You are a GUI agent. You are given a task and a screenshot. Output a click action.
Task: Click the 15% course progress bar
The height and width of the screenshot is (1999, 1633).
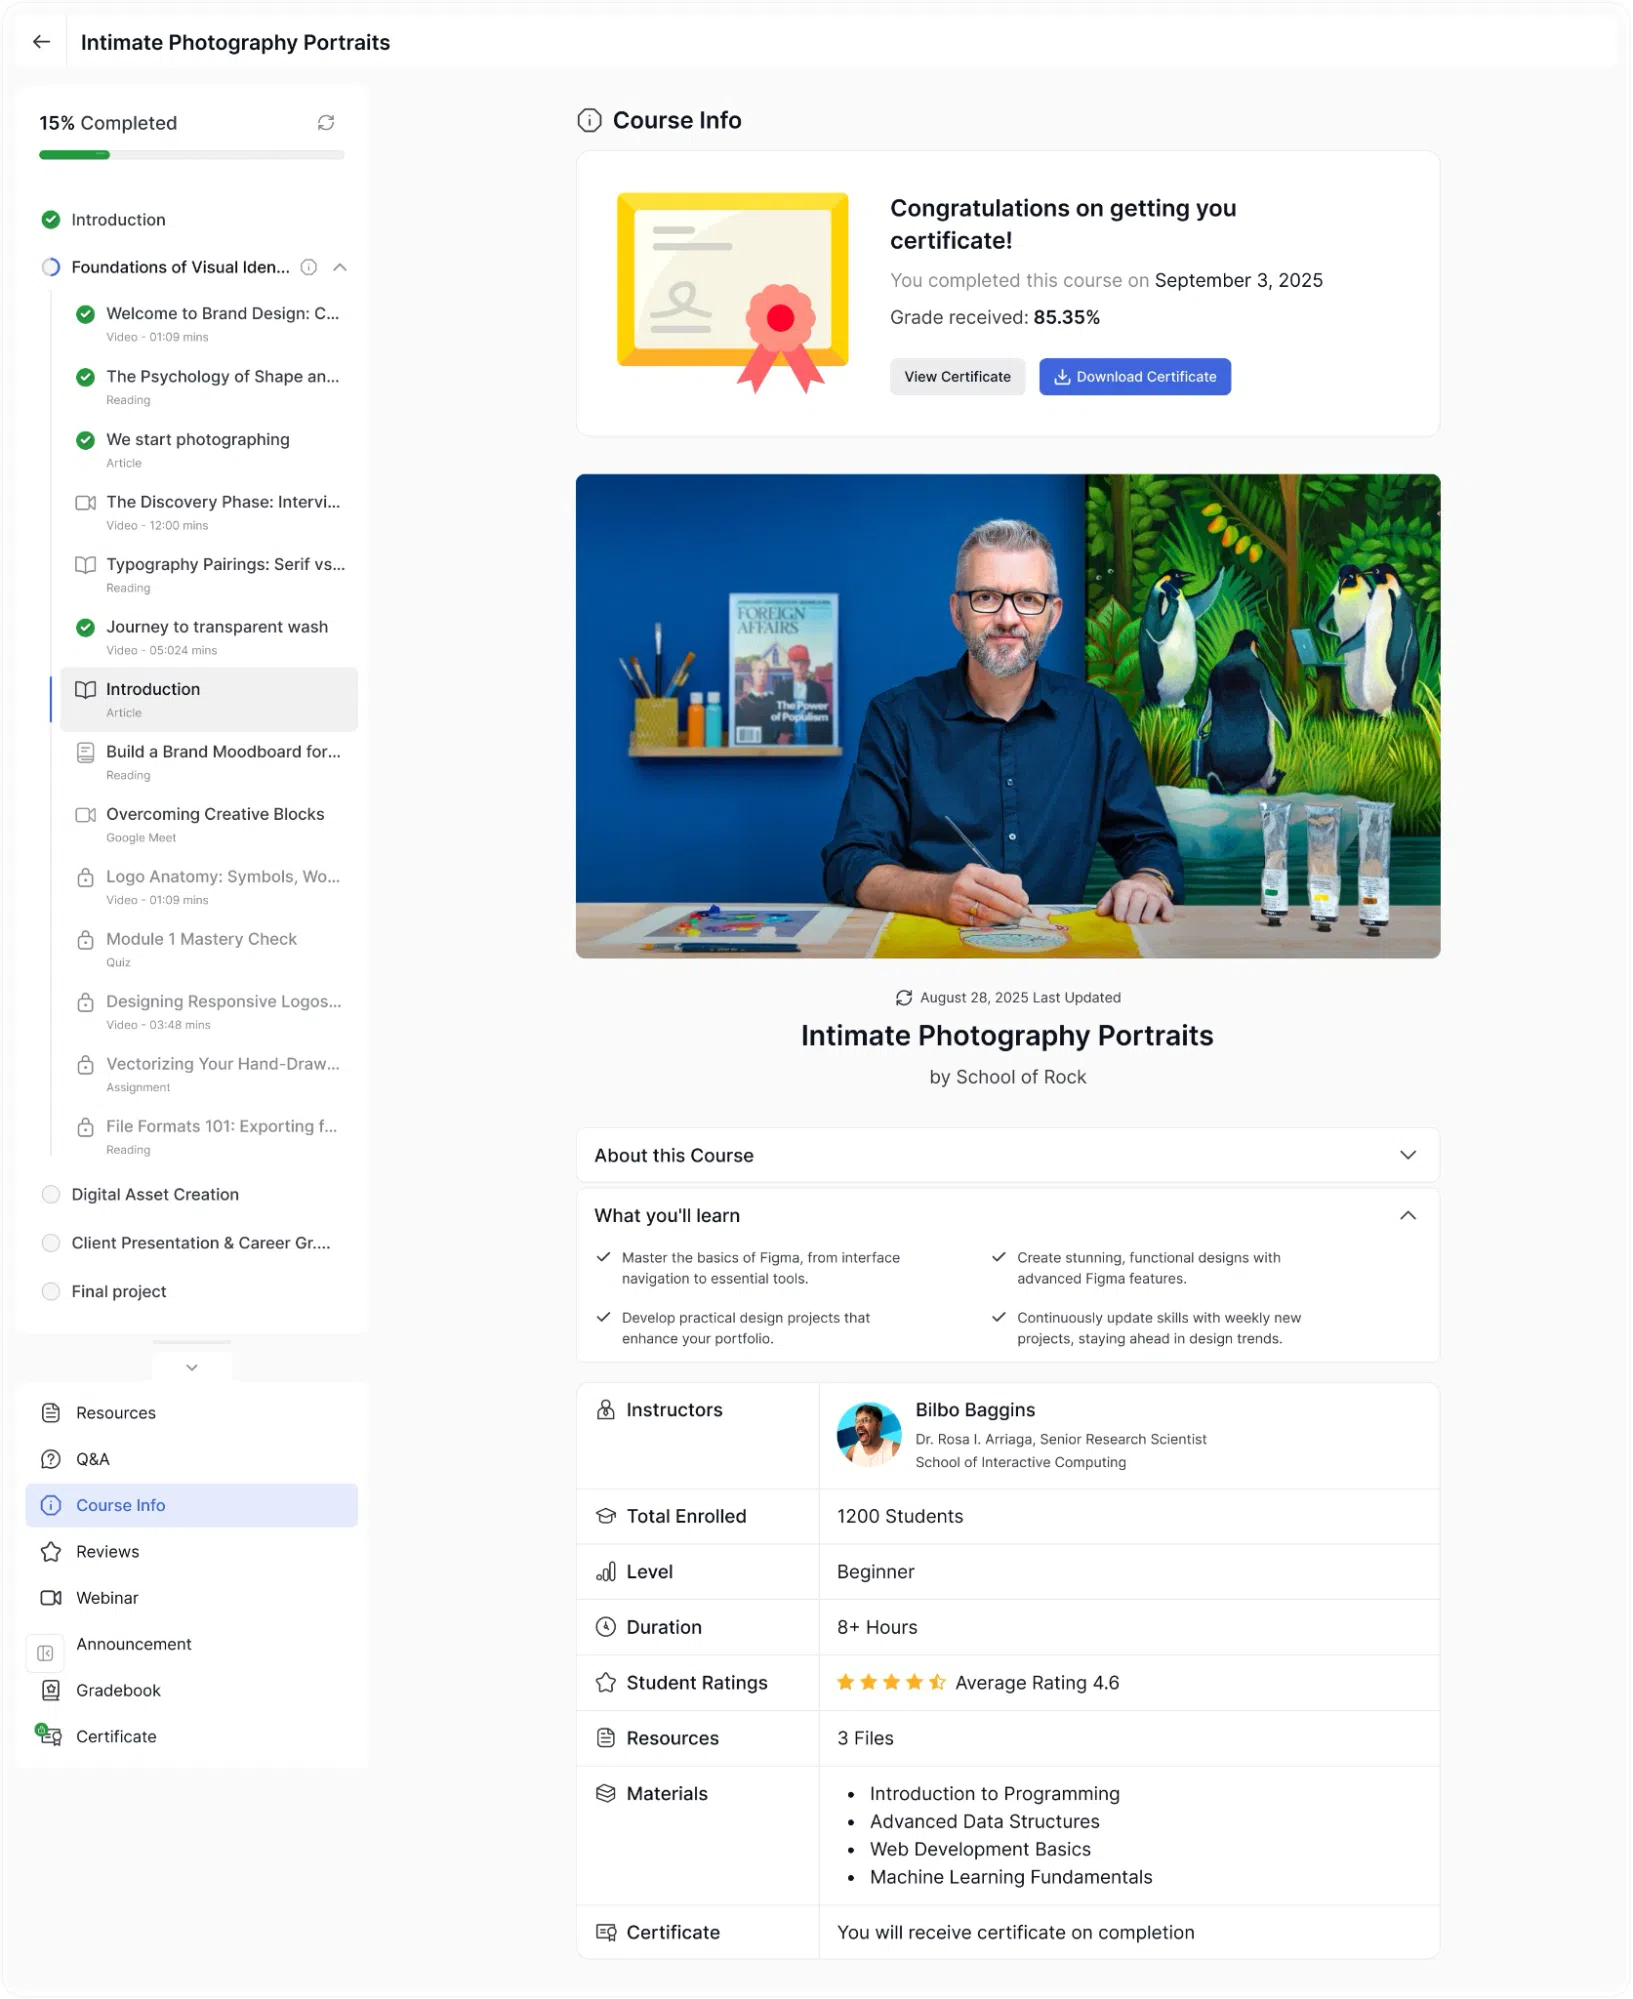(192, 155)
